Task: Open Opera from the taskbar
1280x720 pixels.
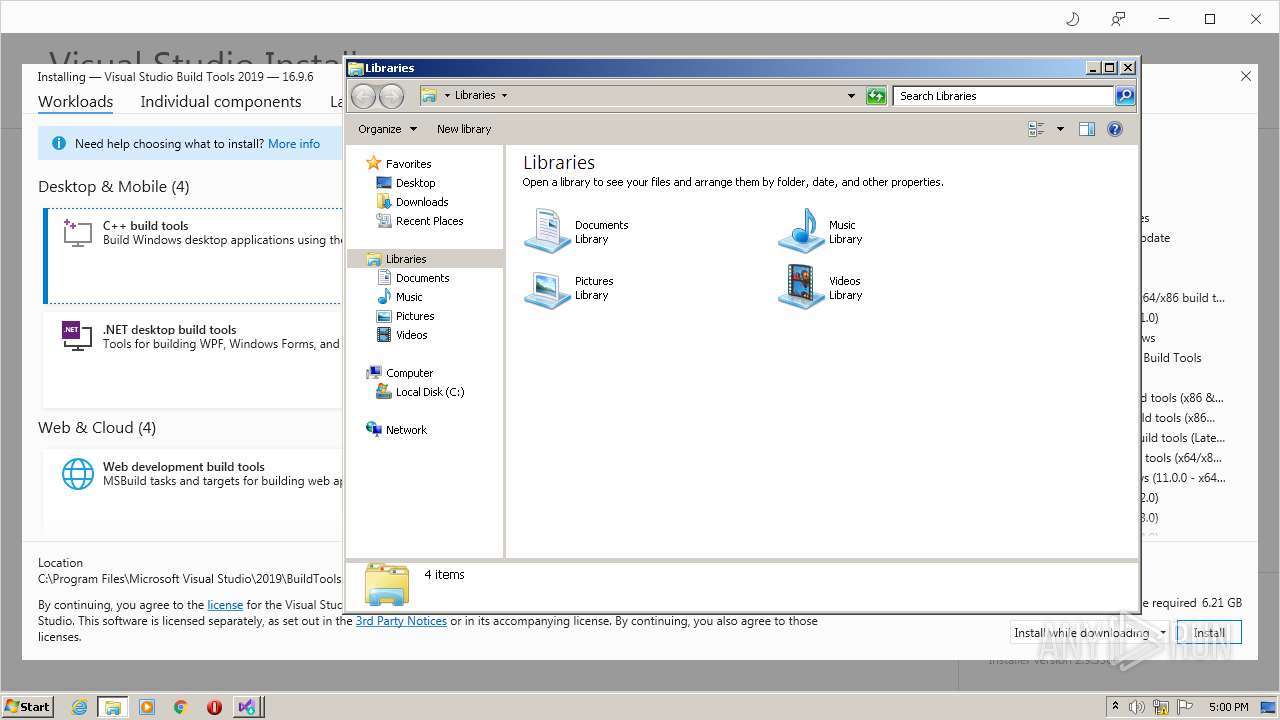Action: (x=214, y=707)
